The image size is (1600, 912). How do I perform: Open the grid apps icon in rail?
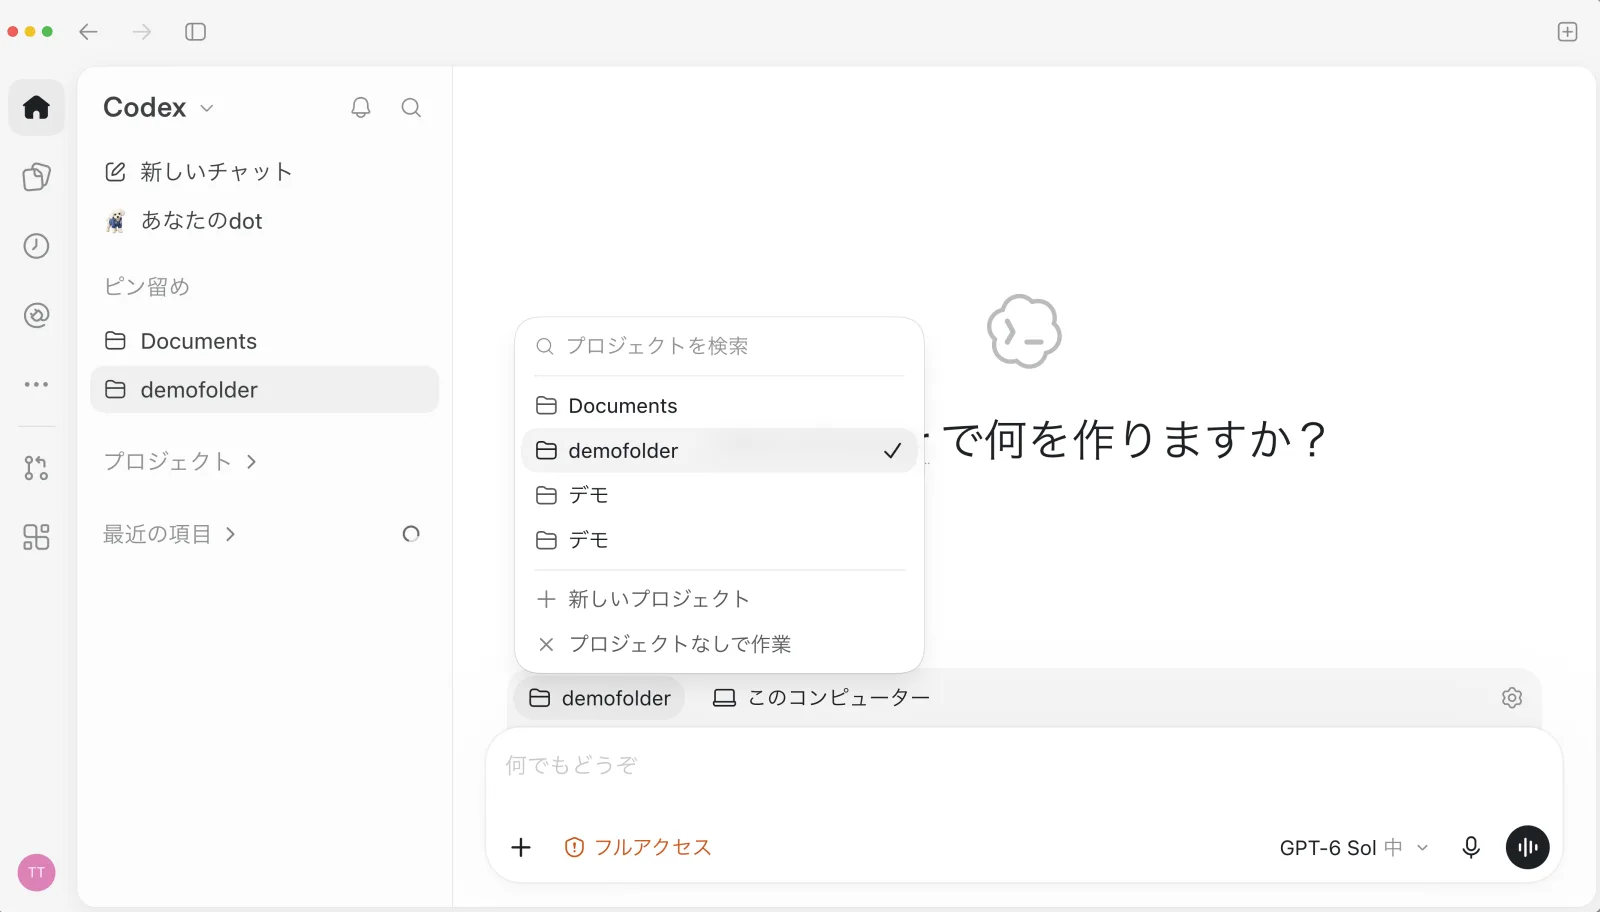(x=37, y=537)
